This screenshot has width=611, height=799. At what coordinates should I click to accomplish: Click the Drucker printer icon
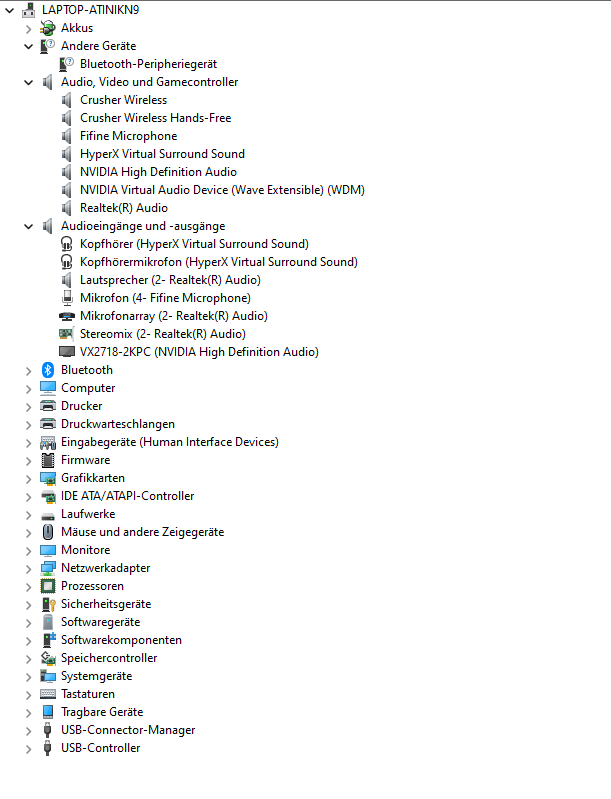[48, 406]
